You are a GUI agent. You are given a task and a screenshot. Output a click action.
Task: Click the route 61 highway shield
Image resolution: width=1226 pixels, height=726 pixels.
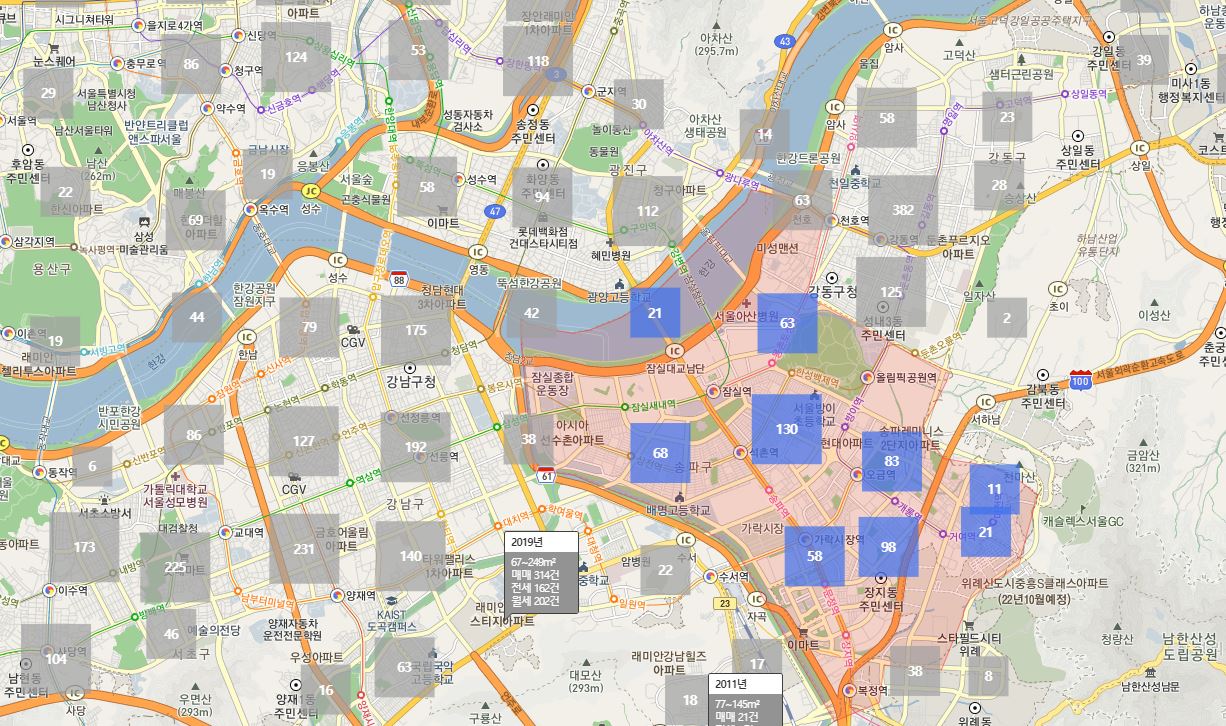[545, 473]
